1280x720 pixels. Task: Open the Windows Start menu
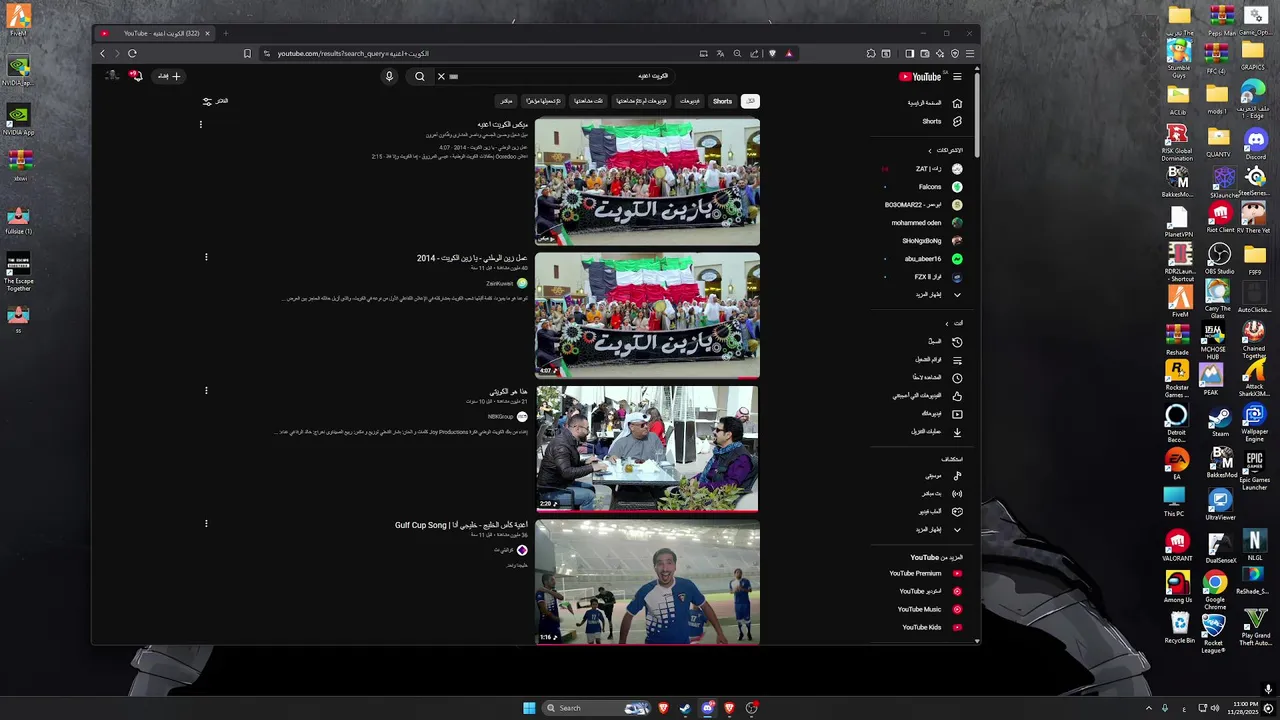[529, 708]
